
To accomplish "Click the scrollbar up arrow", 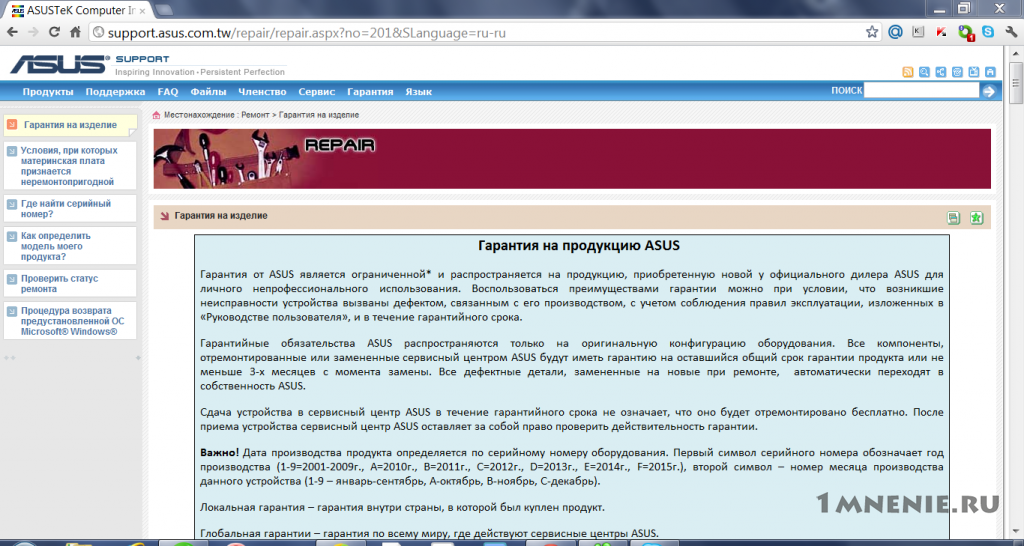I will tap(1016, 52).
